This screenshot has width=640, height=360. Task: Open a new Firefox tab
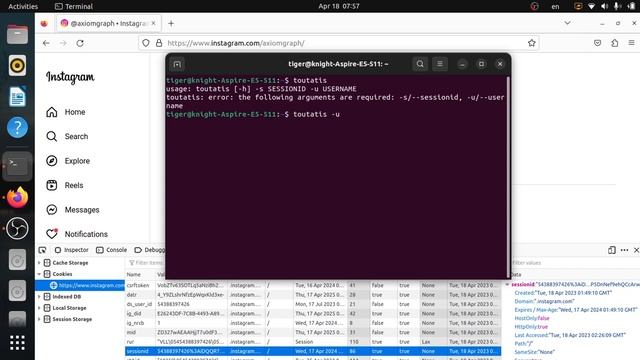(171, 23)
